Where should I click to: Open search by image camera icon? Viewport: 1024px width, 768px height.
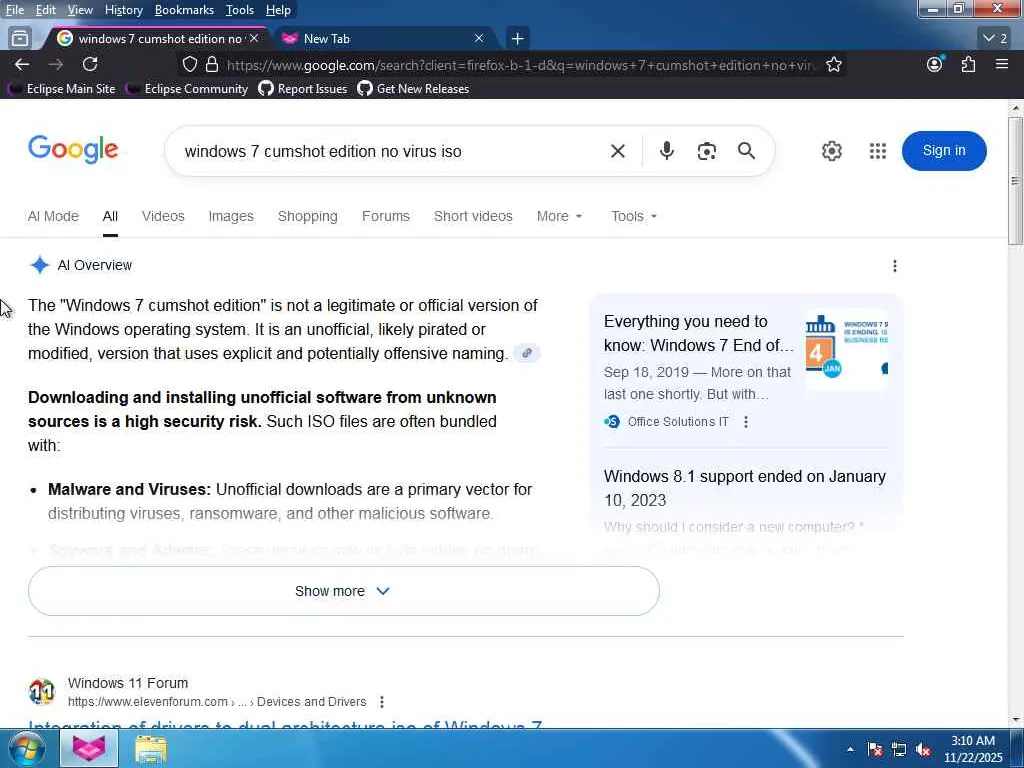coord(706,152)
